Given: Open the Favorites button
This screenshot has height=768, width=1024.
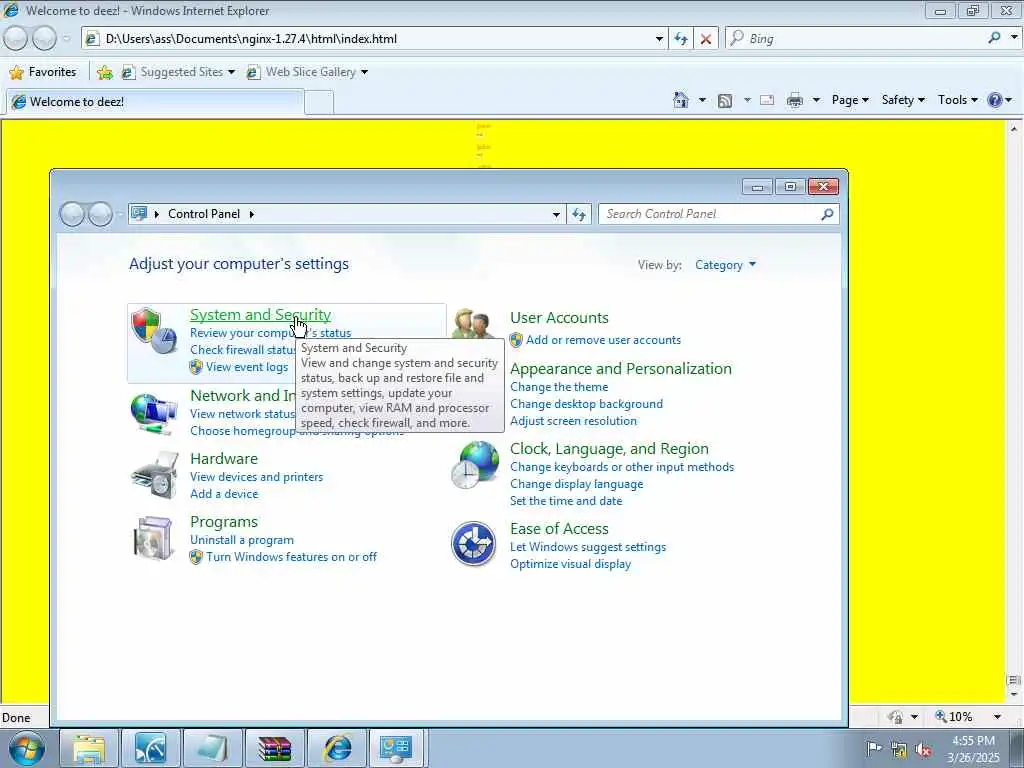Looking at the screenshot, I should [44, 72].
